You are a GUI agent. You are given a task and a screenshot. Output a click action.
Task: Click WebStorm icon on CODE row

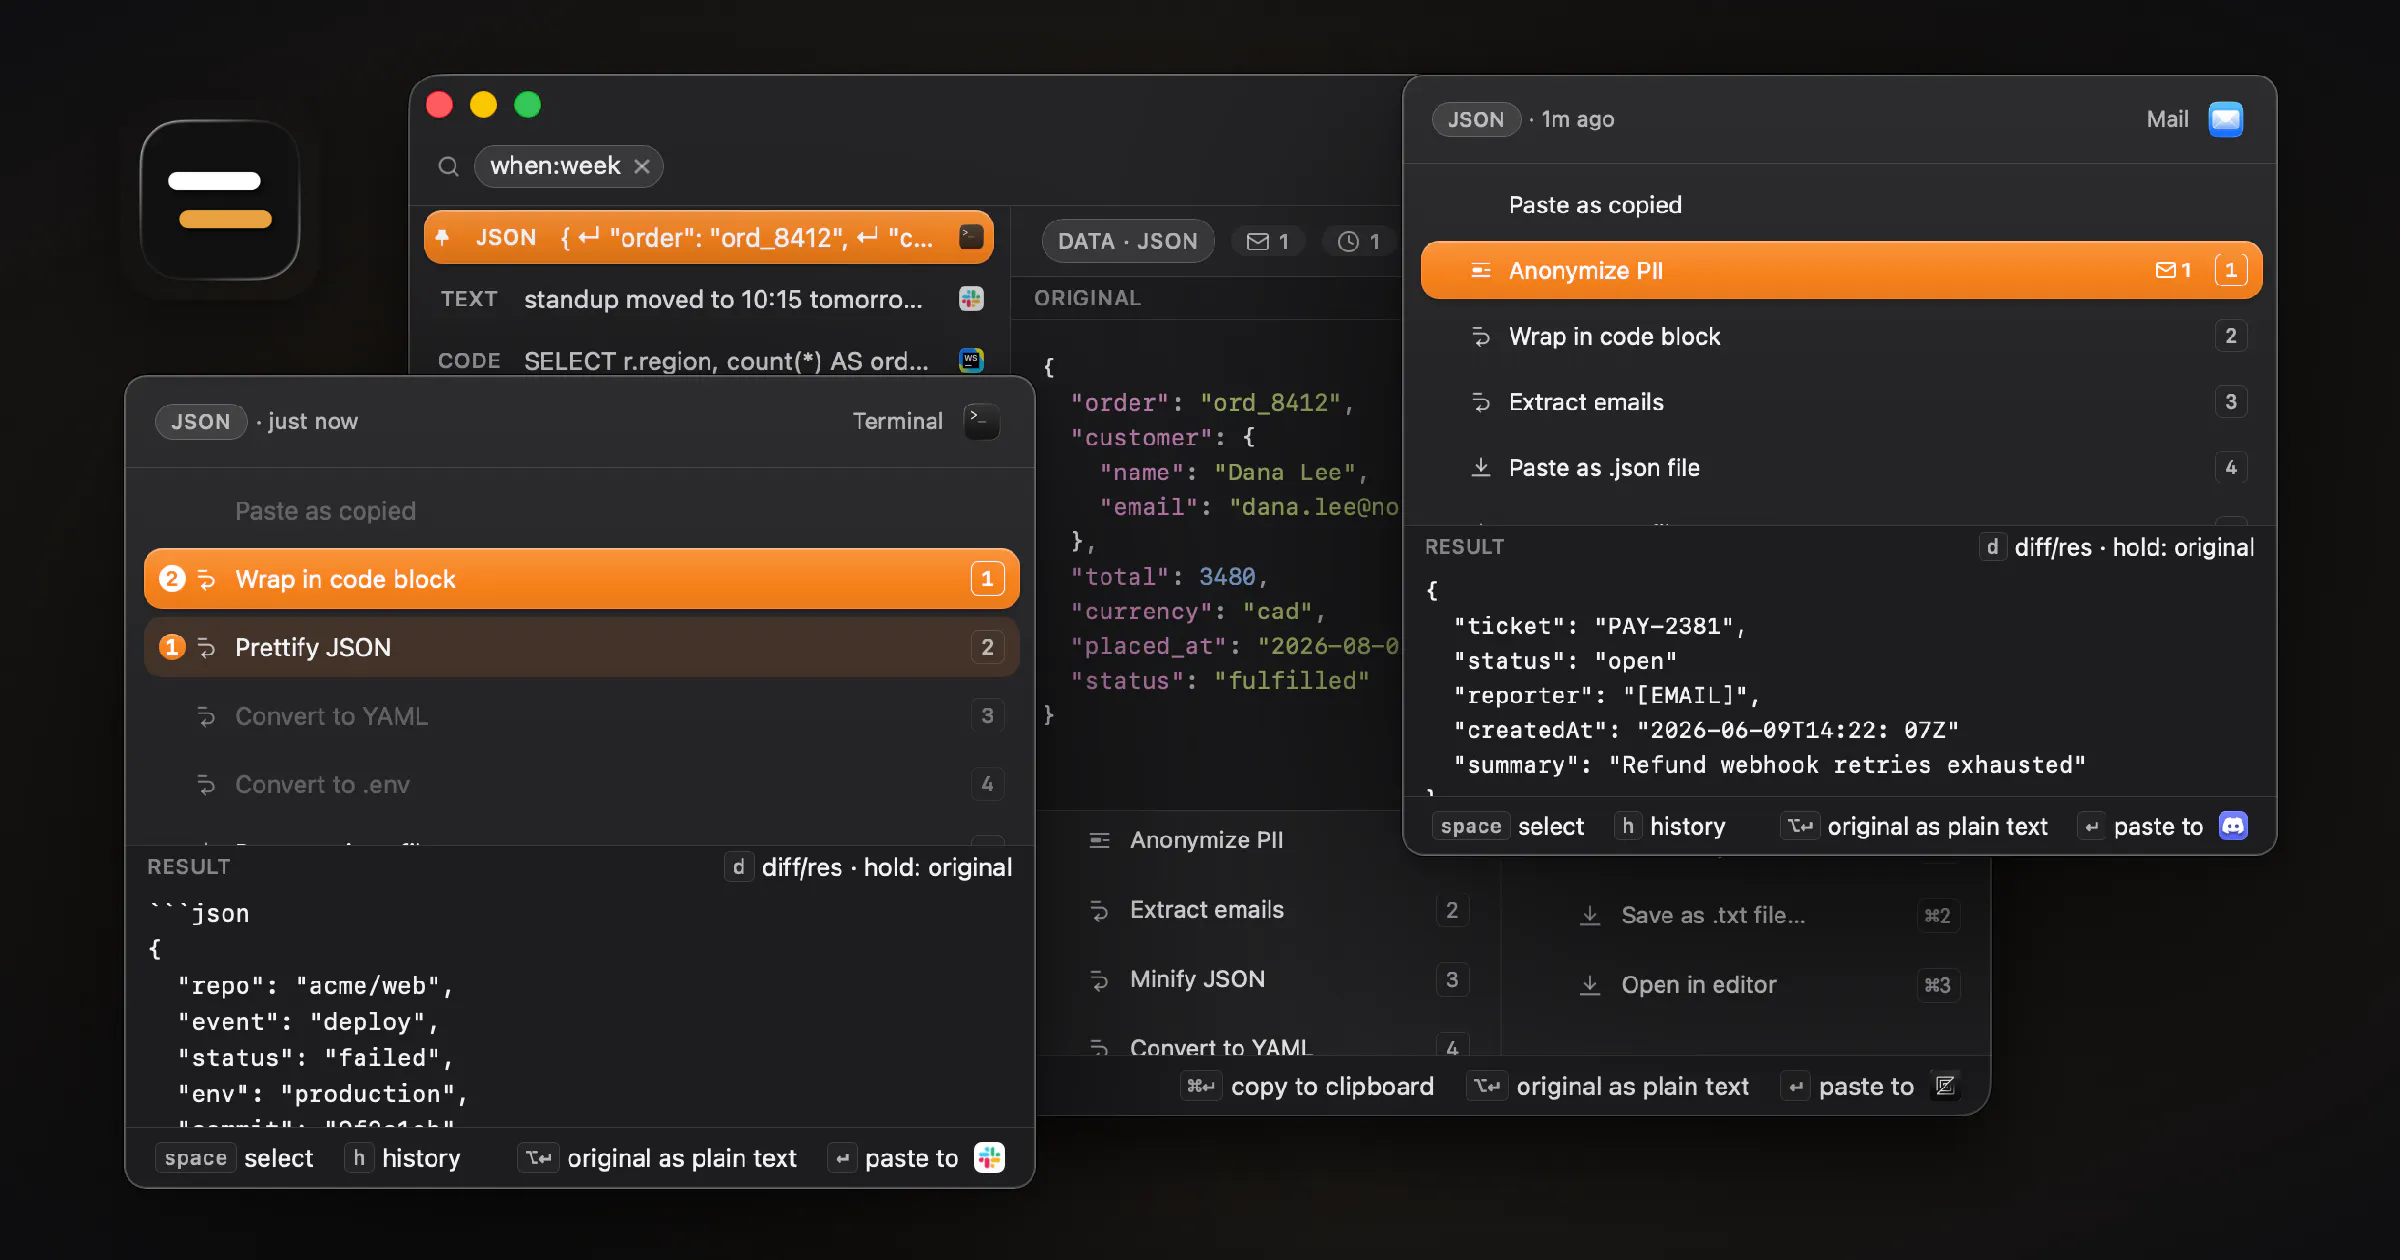pos(971,360)
